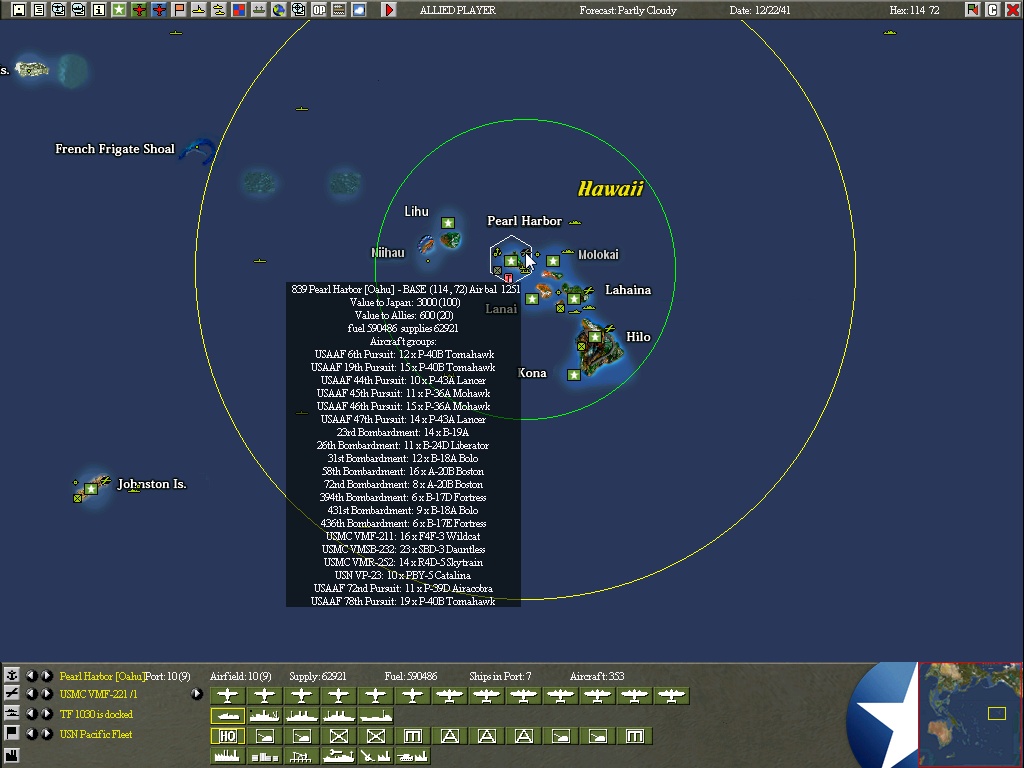Go to previous base beside Pearl Harbor

point(31,675)
